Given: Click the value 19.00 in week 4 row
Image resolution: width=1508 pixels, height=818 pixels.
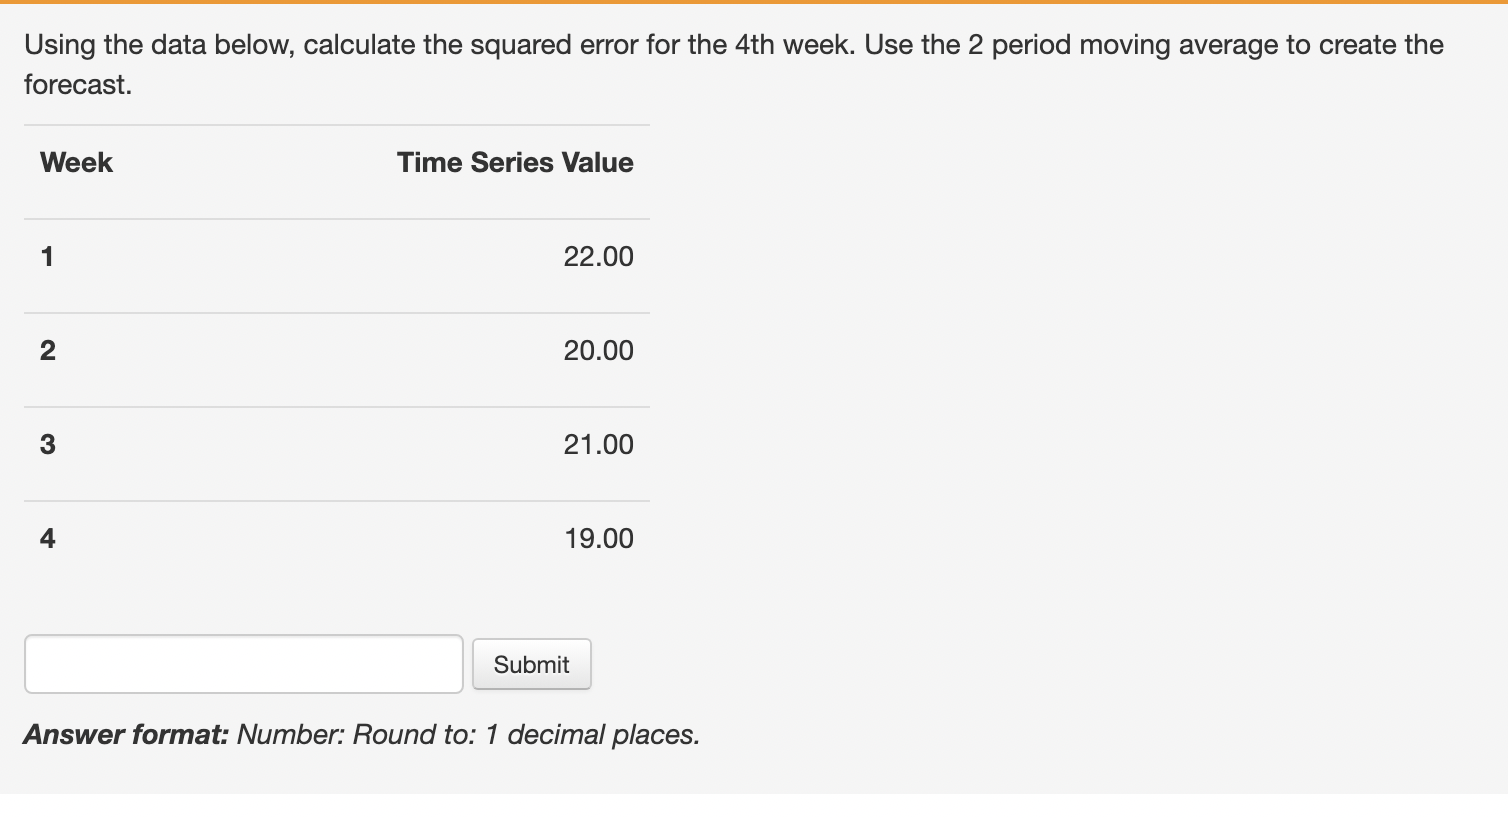Looking at the screenshot, I should (598, 538).
